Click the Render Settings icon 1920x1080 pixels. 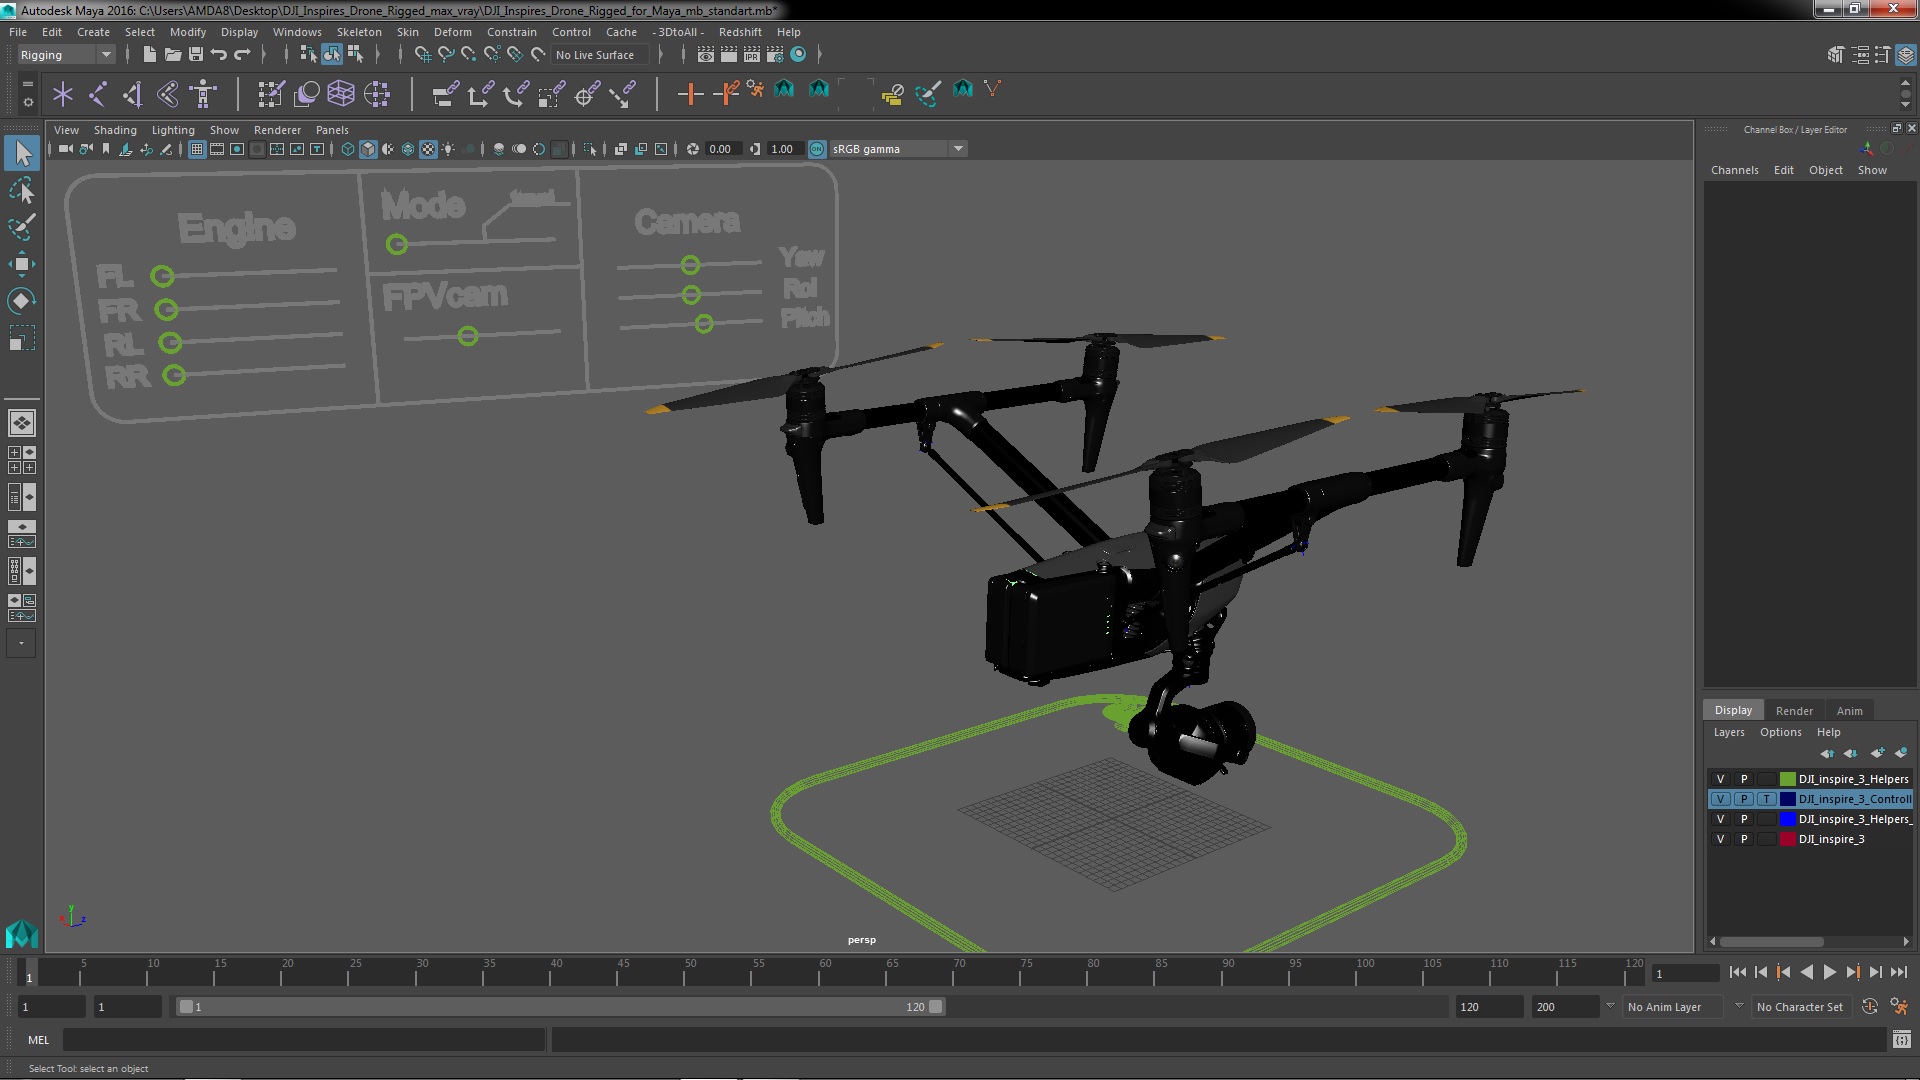[774, 54]
